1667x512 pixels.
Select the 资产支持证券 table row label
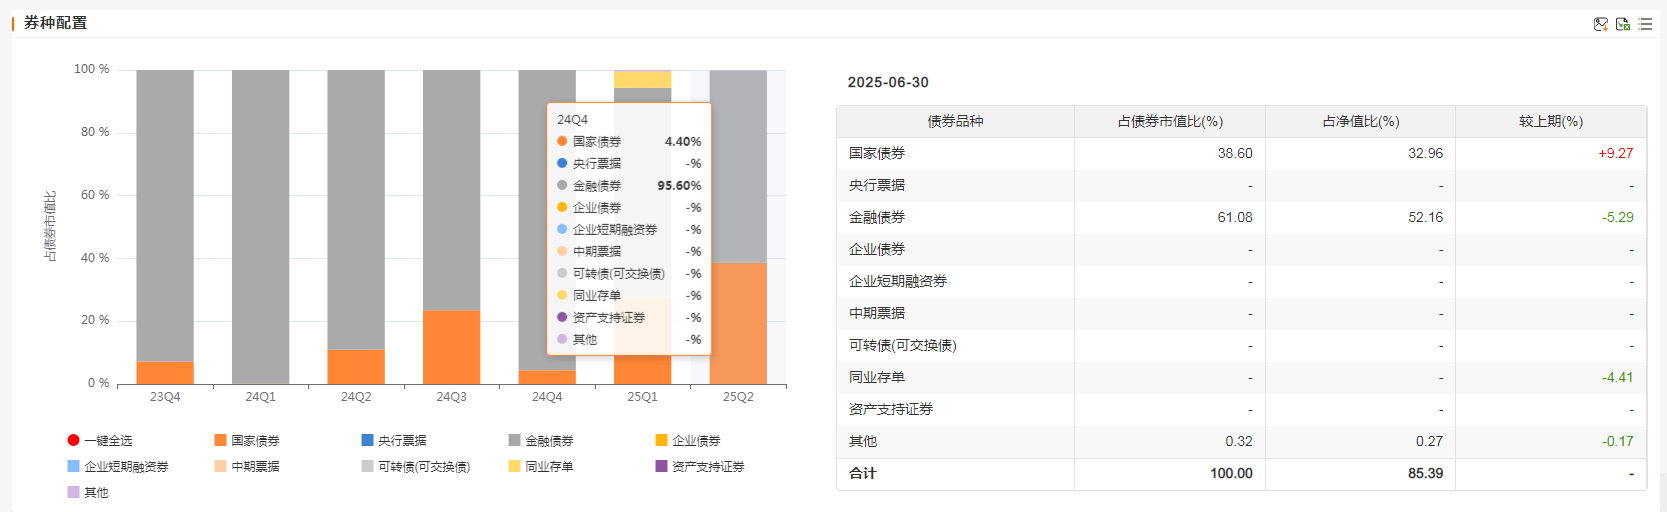click(x=891, y=409)
